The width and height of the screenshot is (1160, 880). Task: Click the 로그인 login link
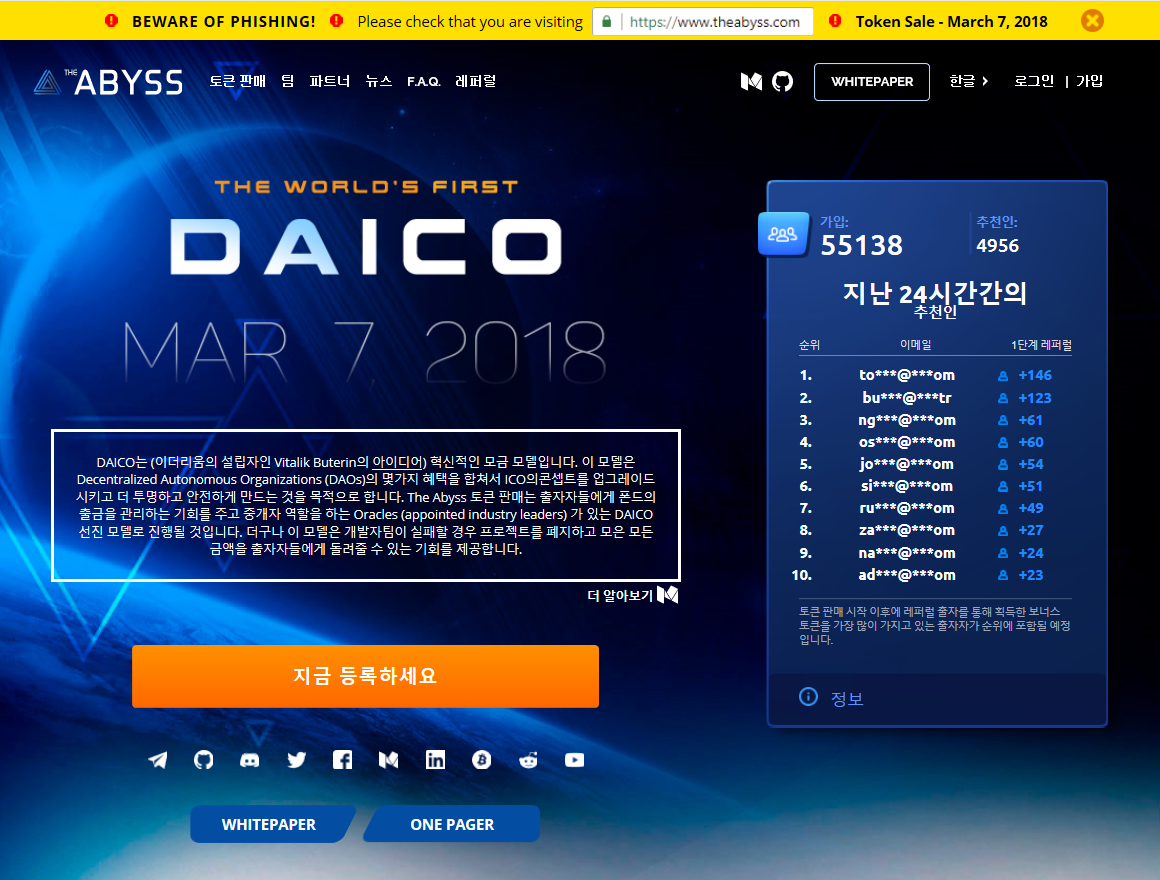[1033, 81]
